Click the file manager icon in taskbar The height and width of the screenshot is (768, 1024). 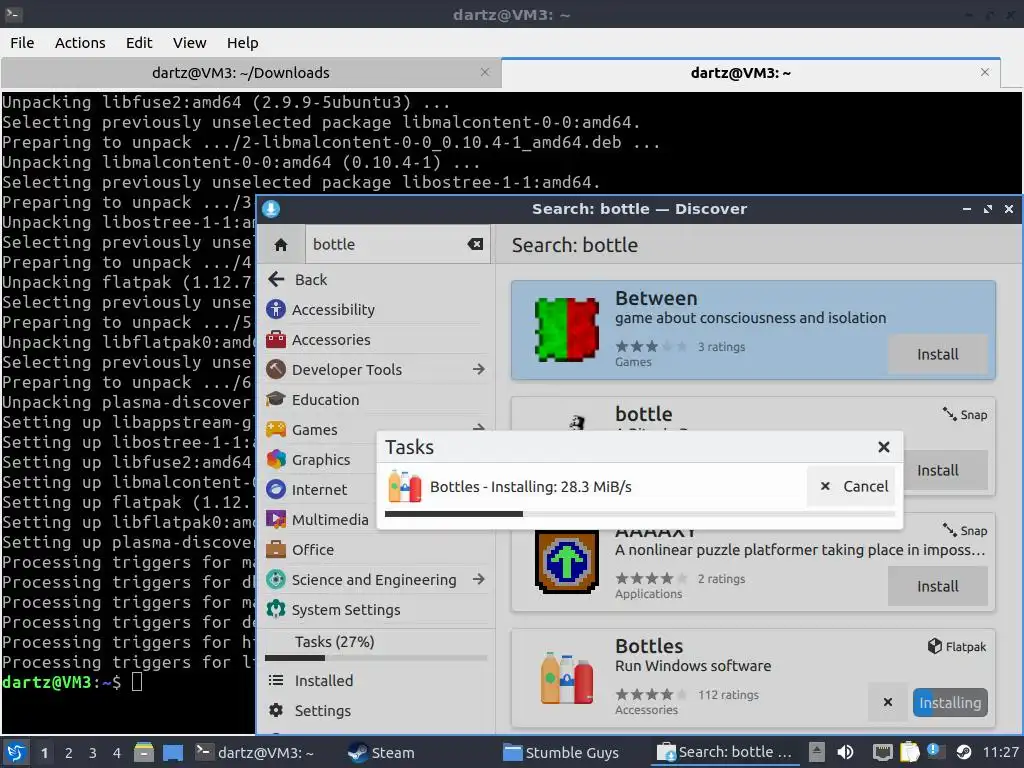(144, 752)
